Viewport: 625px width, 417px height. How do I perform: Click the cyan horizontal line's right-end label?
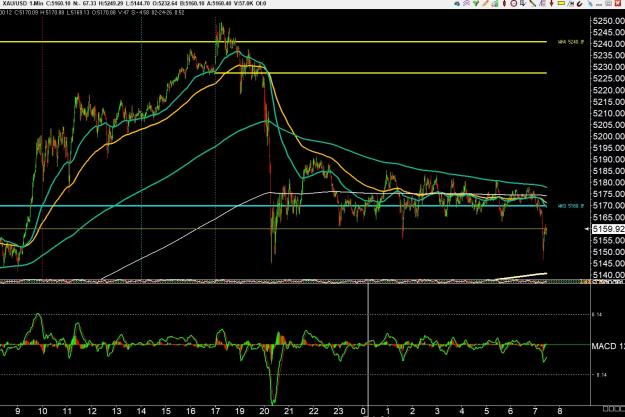571,206
